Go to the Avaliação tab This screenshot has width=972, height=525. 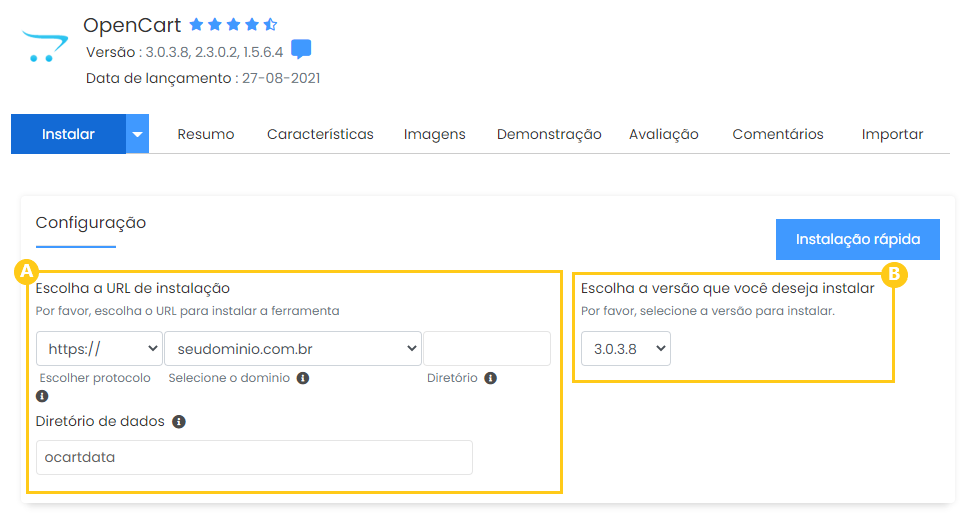click(664, 135)
